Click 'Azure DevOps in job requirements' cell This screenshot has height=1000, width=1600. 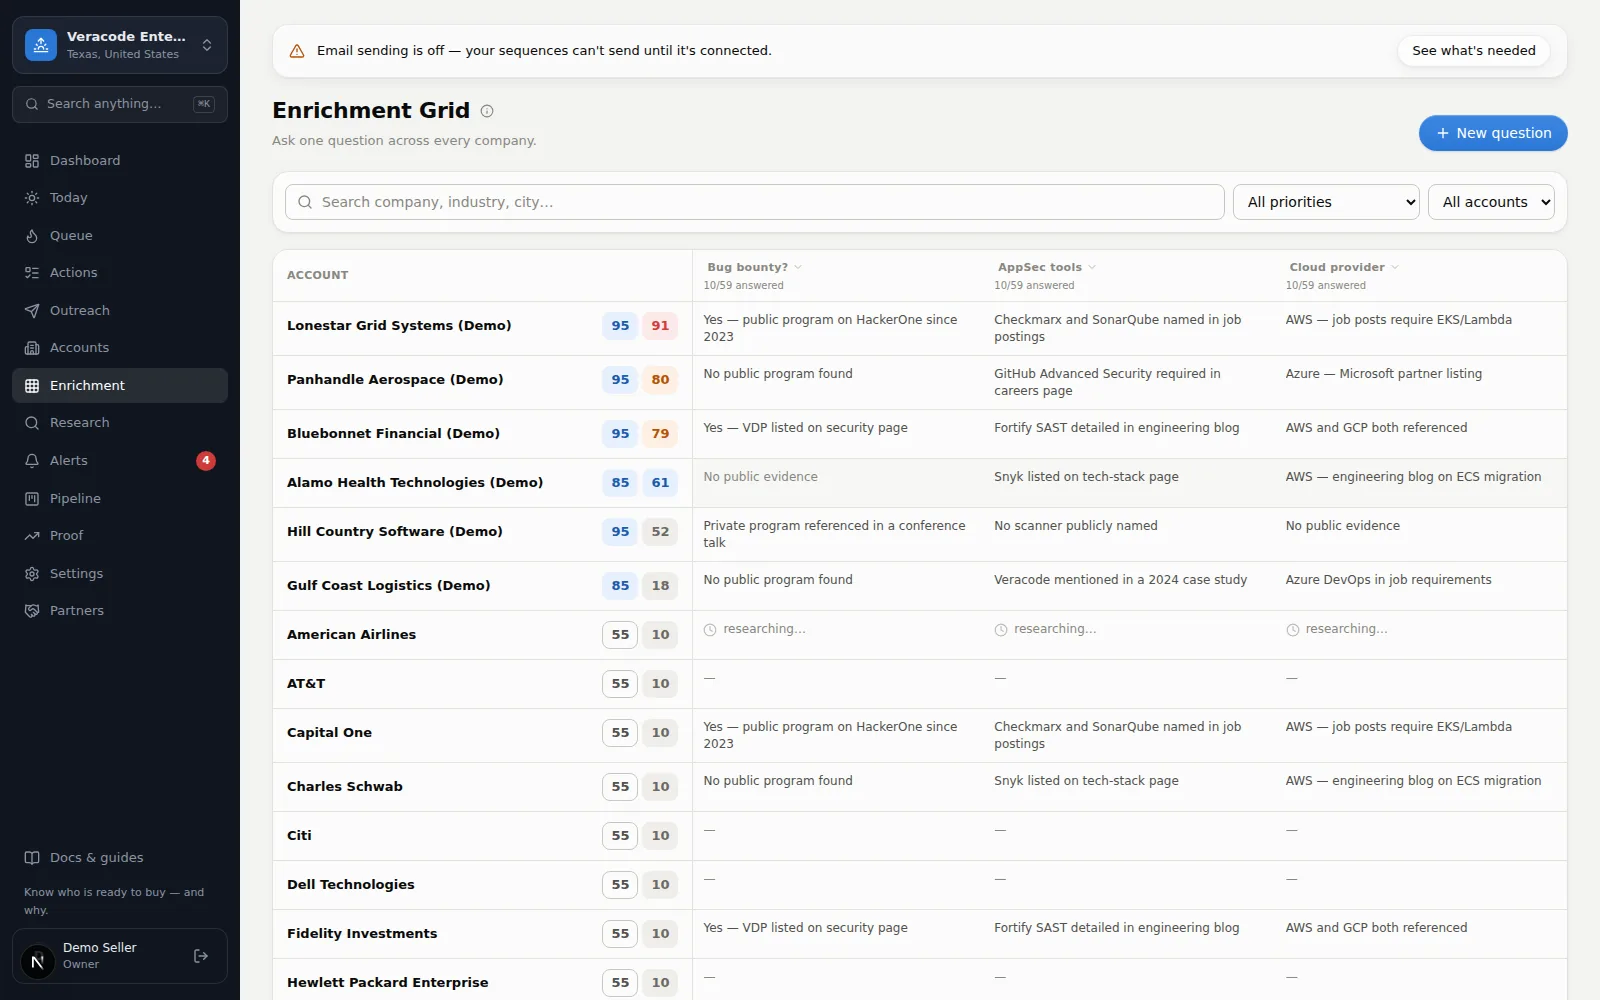pos(1388,580)
